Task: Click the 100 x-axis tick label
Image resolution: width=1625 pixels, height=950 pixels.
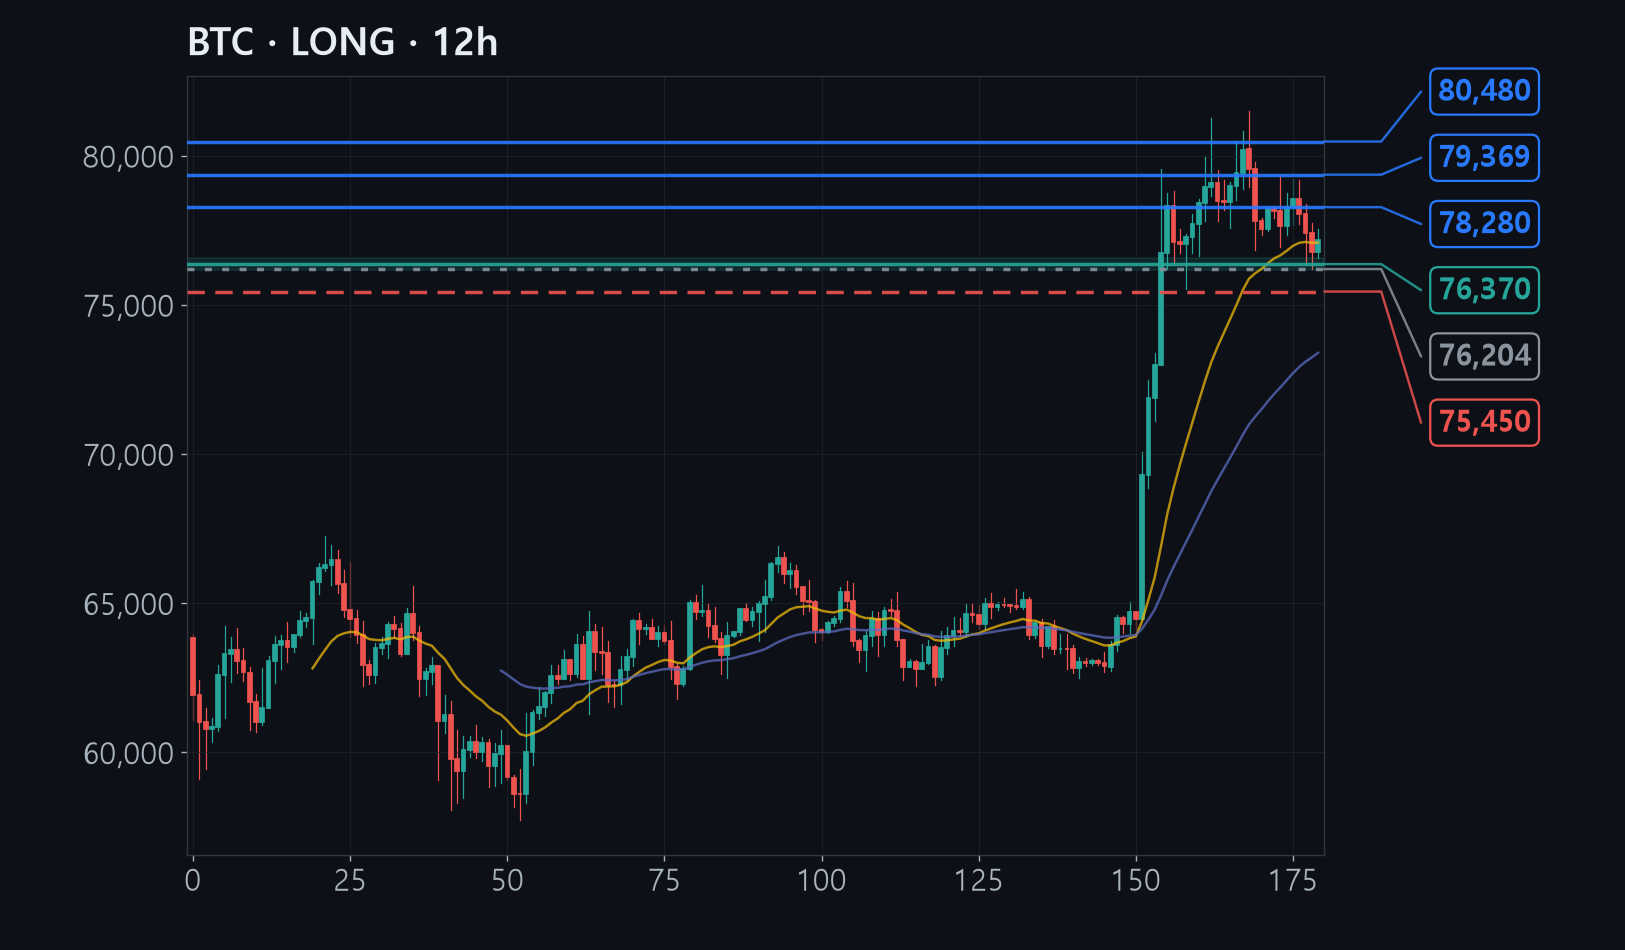Action: click(822, 881)
